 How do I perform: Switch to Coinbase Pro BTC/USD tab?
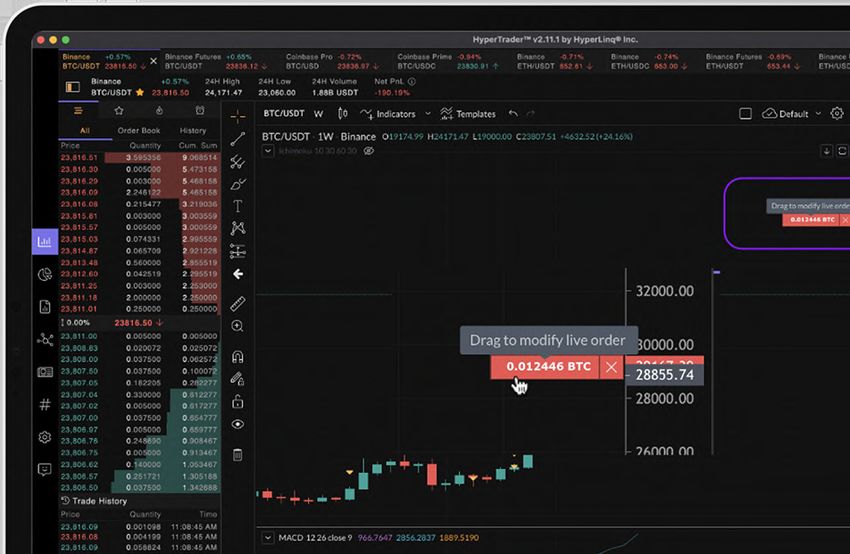coord(332,61)
